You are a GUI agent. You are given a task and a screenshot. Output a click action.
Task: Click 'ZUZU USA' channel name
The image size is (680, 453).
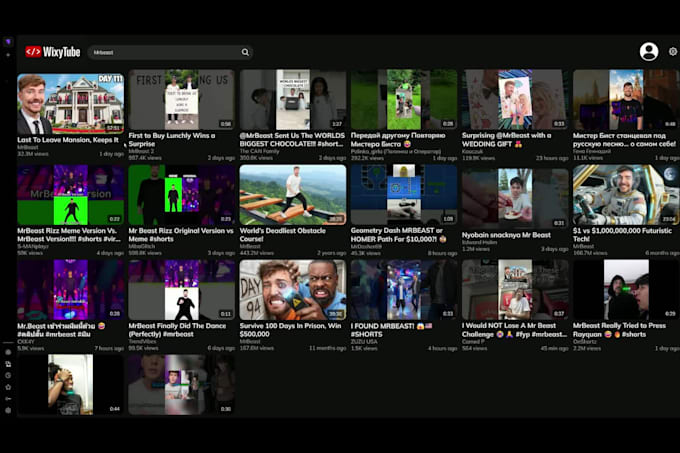(x=364, y=342)
